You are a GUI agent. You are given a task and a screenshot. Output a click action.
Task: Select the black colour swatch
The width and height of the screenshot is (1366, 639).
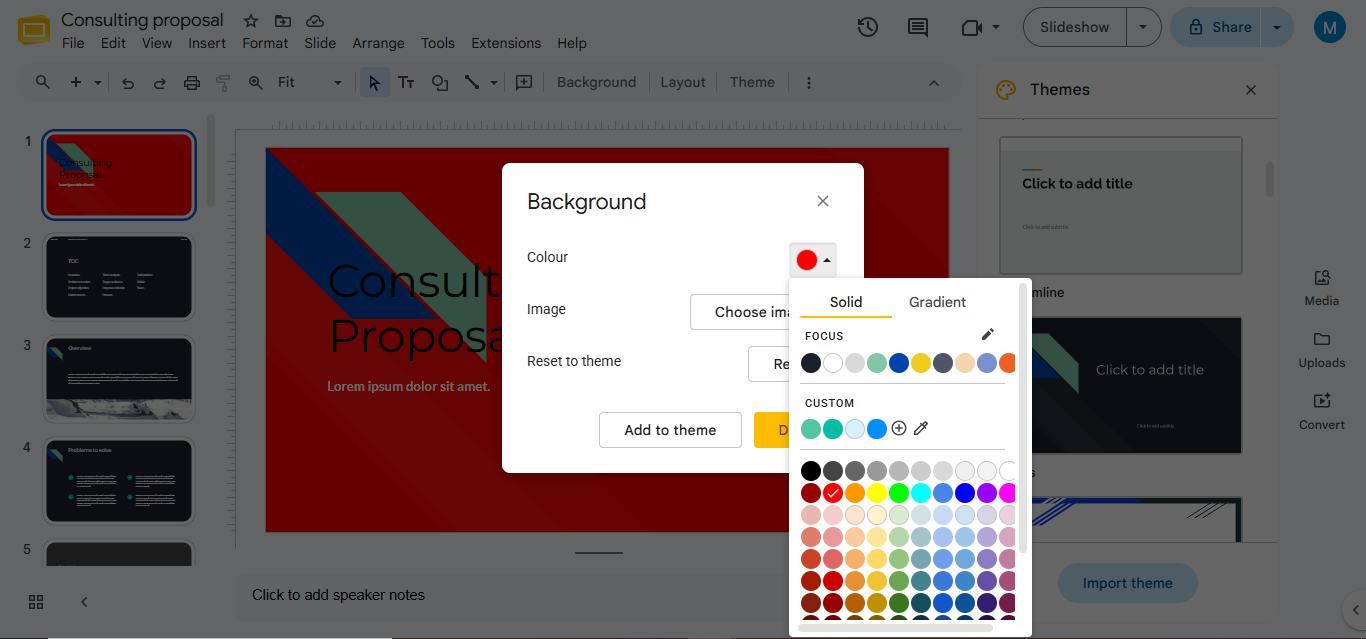(x=811, y=471)
